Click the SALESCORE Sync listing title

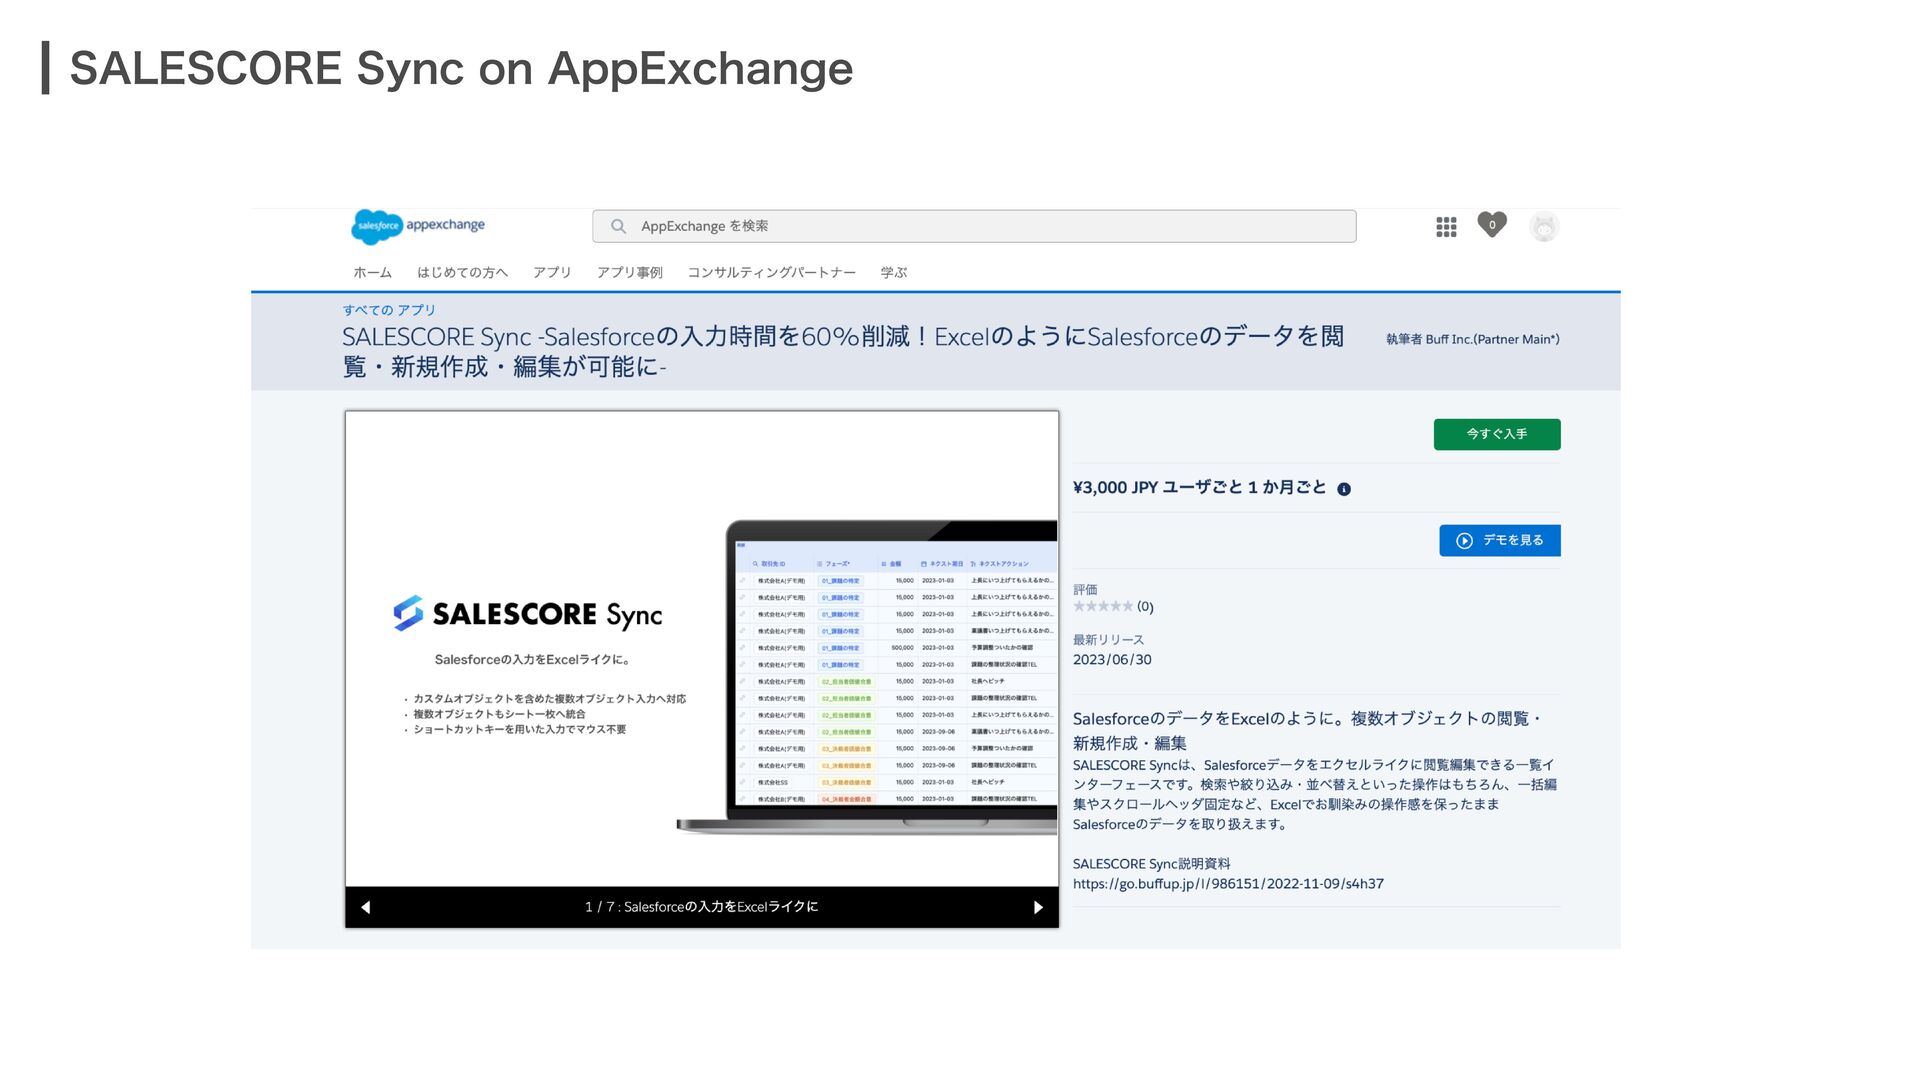(843, 352)
